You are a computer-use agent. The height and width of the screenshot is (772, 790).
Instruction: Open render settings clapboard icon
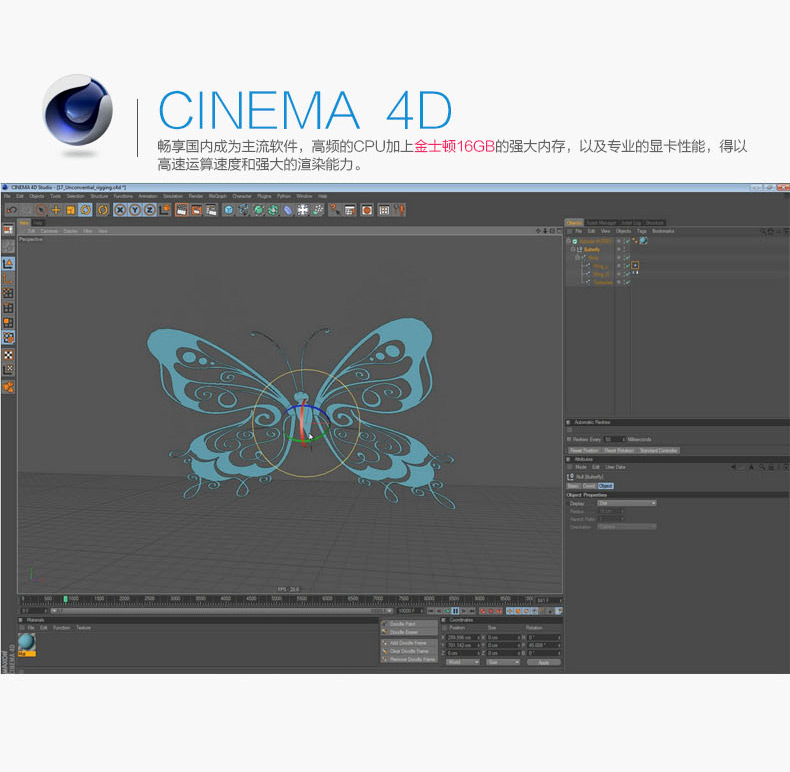tap(211, 210)
